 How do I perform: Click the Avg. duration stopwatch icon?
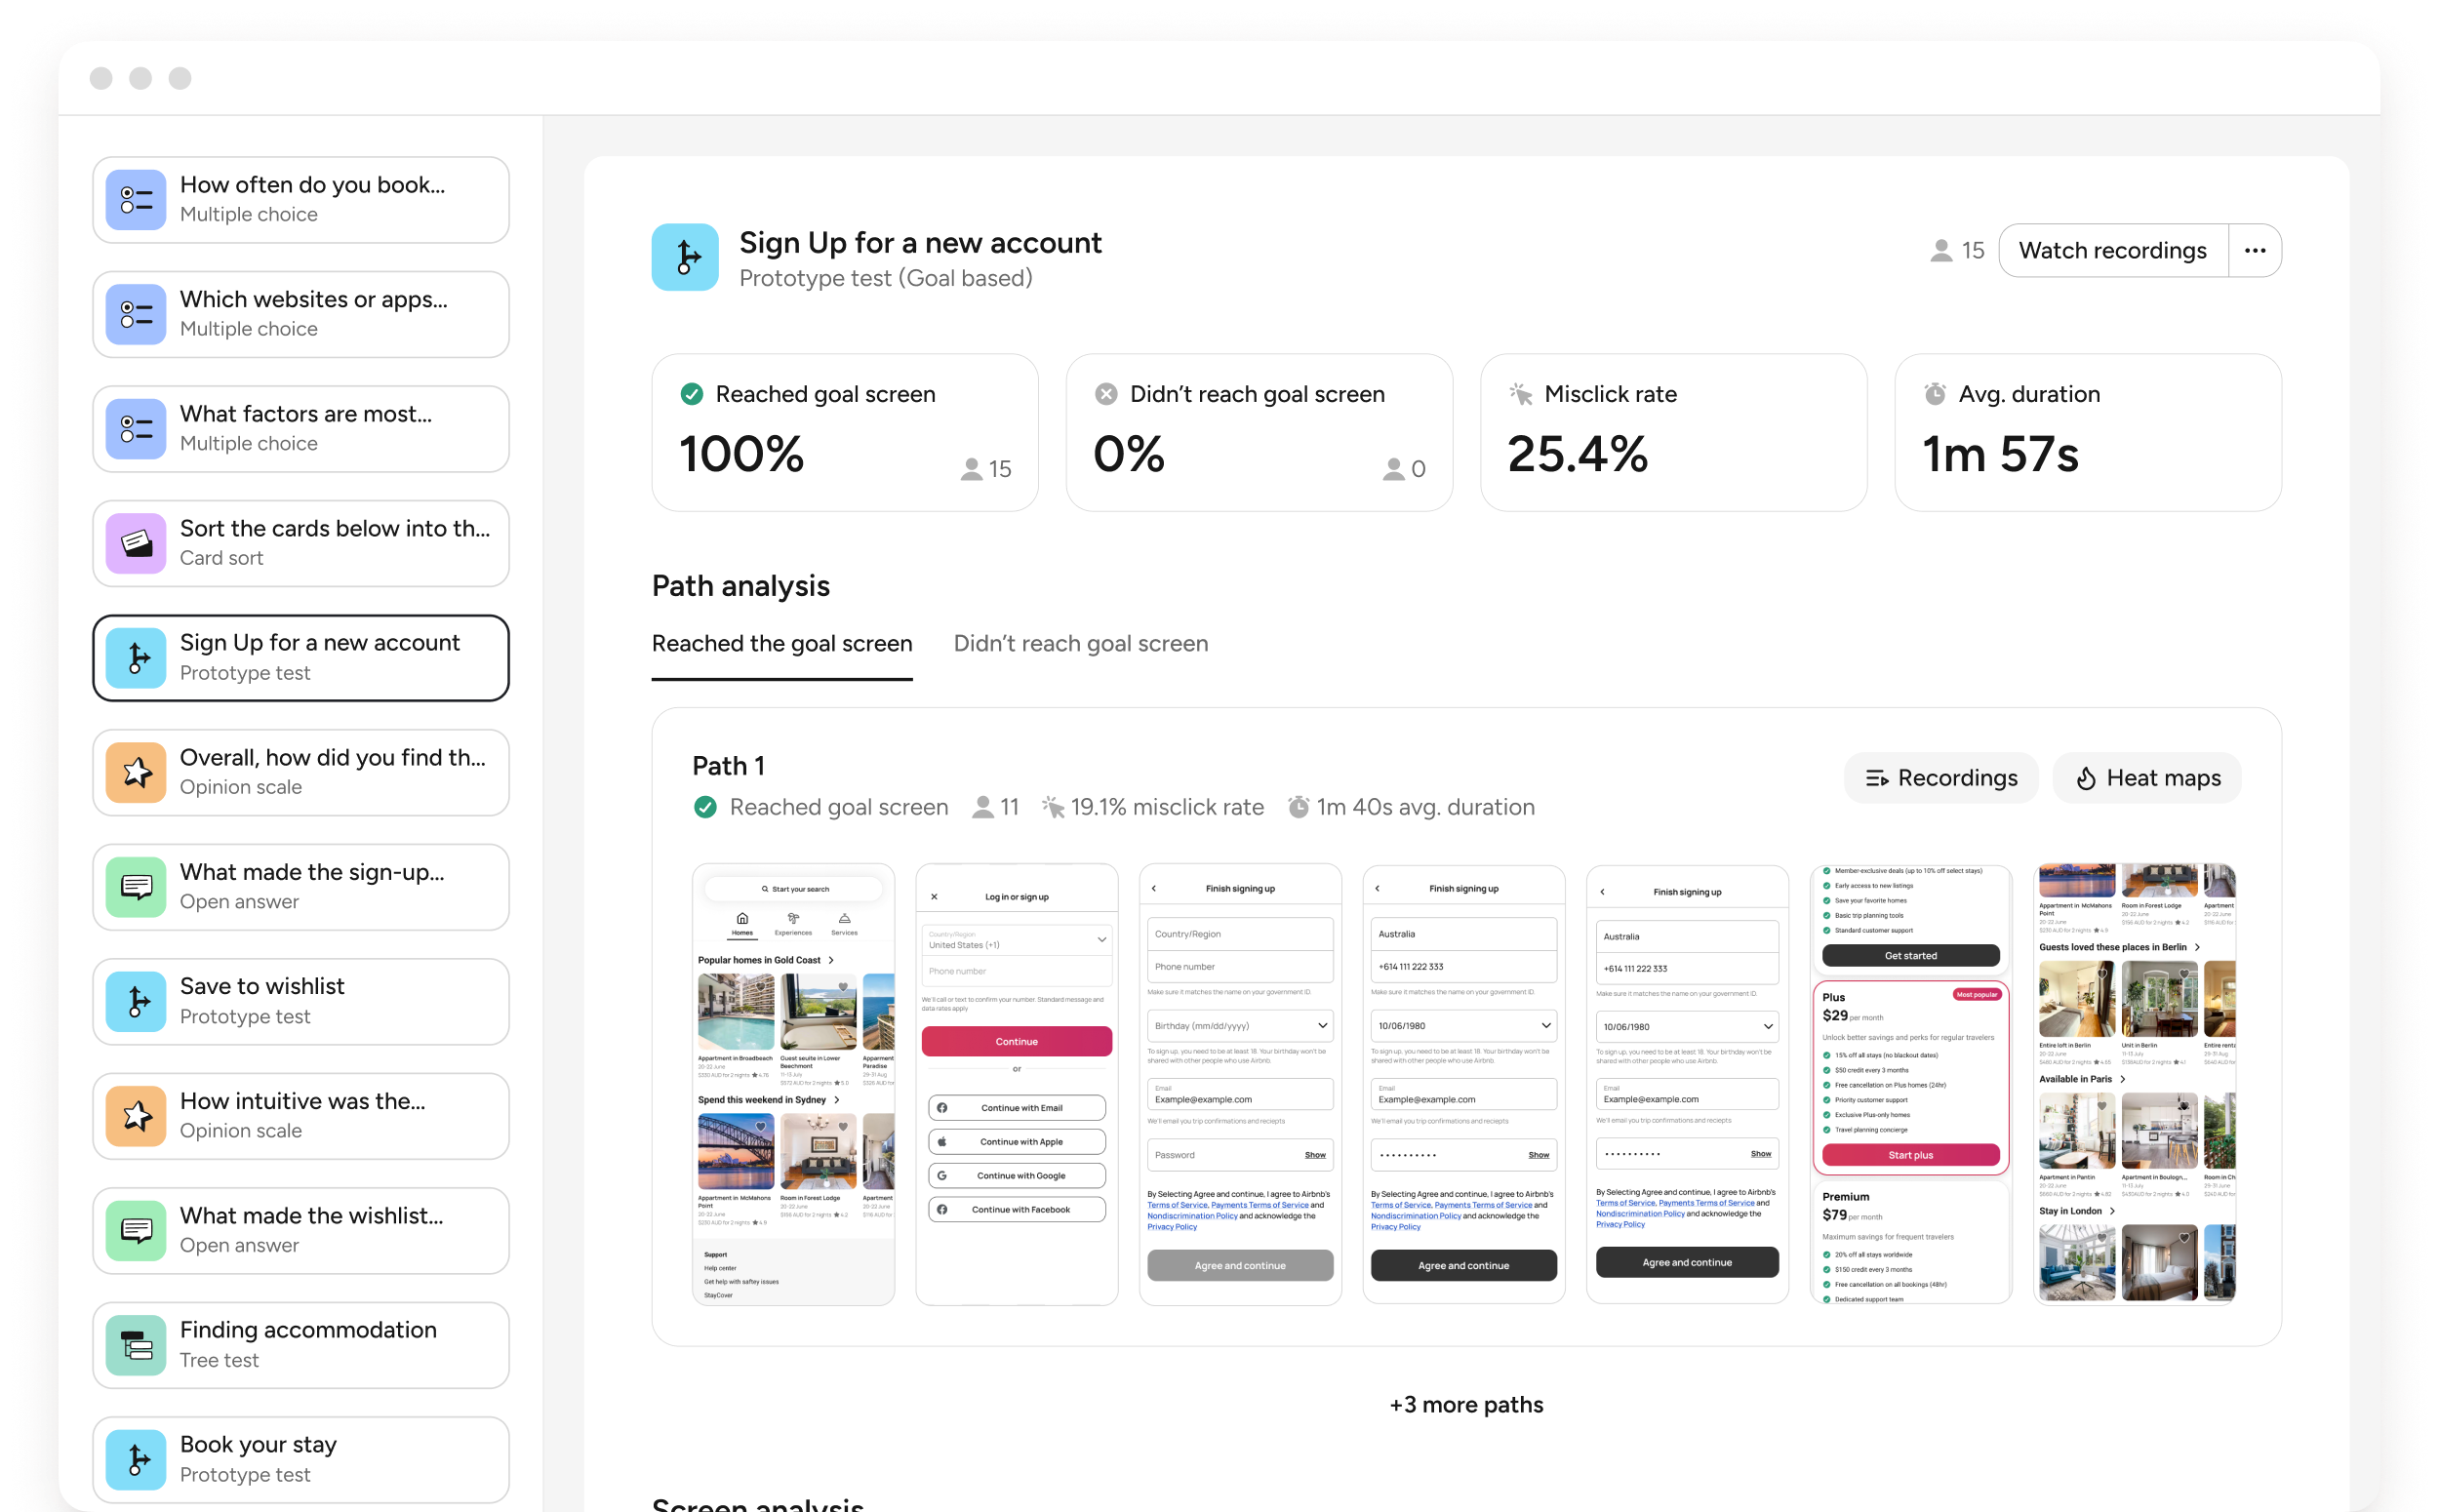[1935, 394]
